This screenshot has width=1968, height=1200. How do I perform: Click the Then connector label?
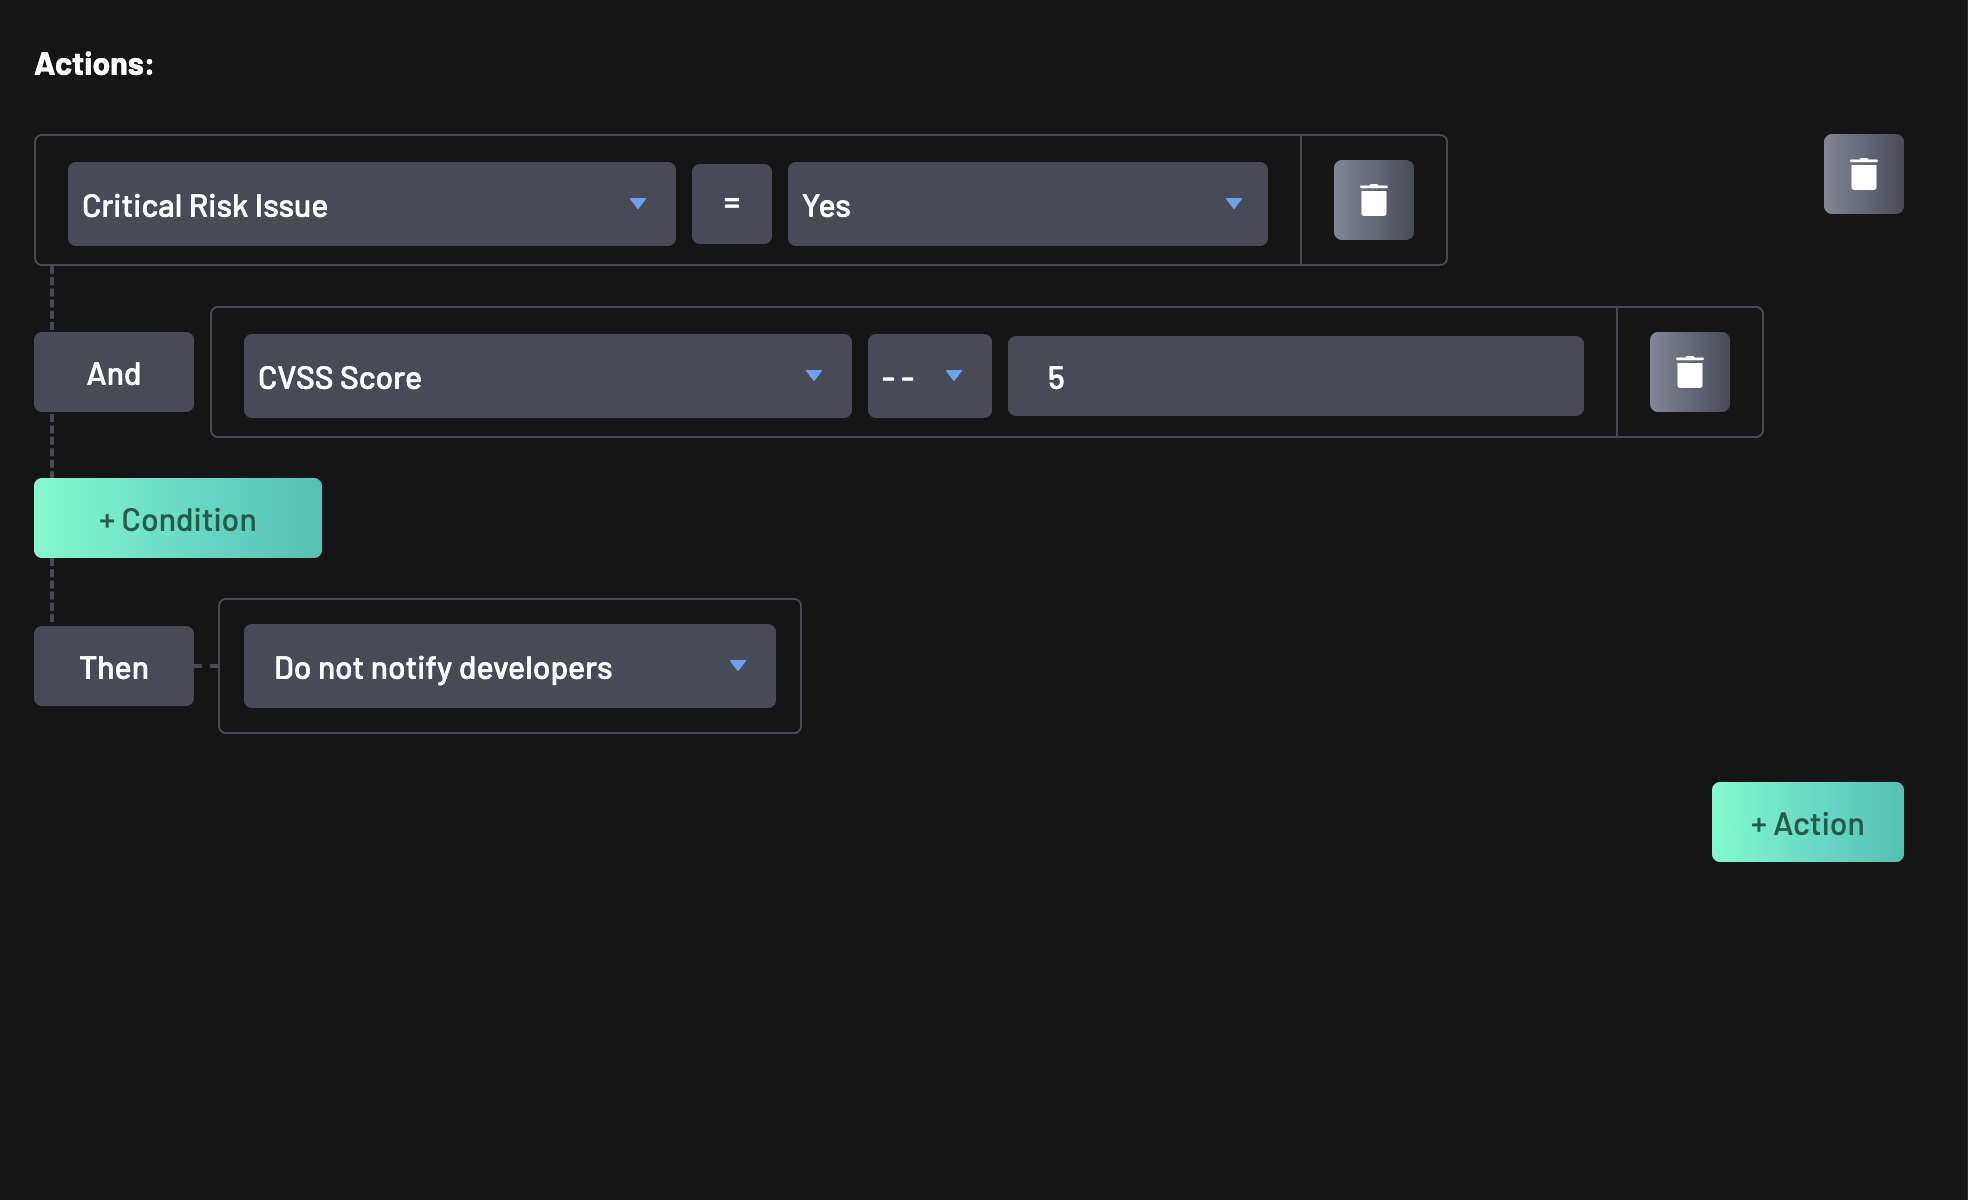click(x=114, y=666)
